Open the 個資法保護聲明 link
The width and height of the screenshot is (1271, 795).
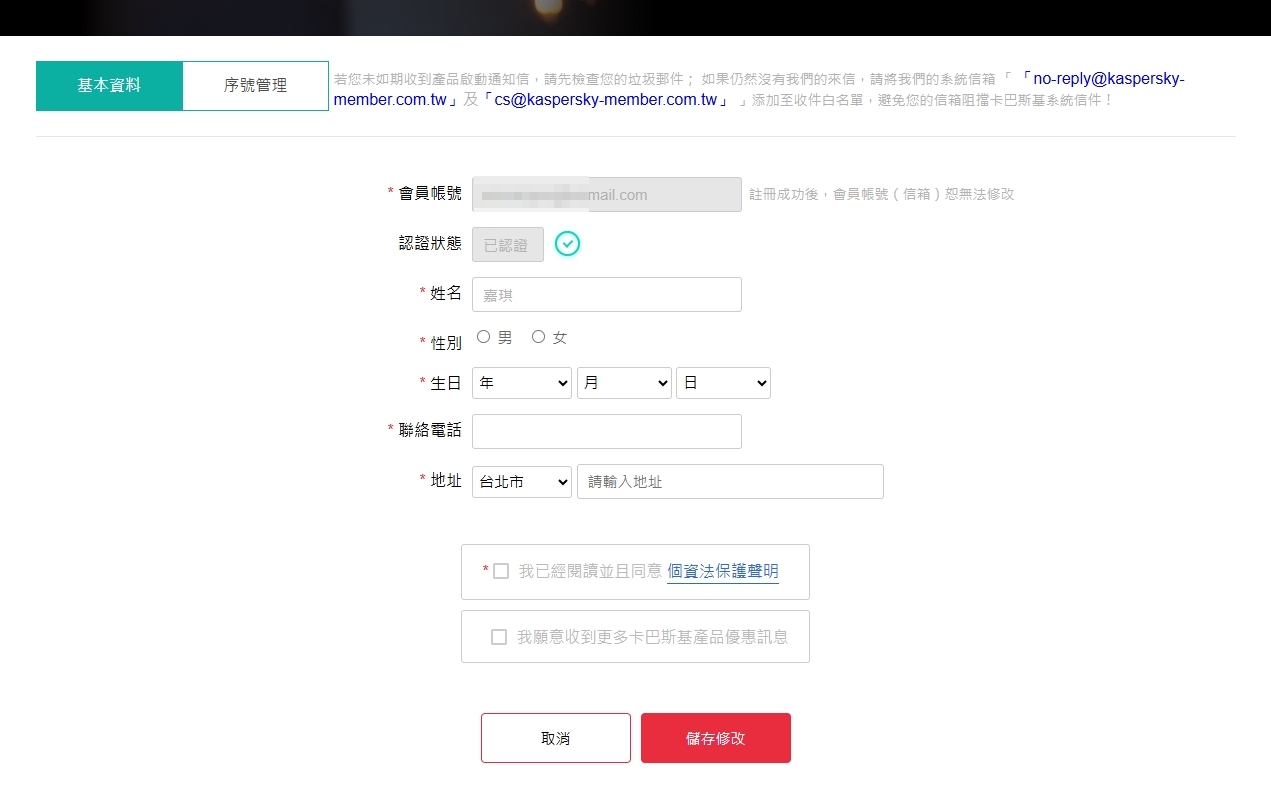click(x=722, y=571)
